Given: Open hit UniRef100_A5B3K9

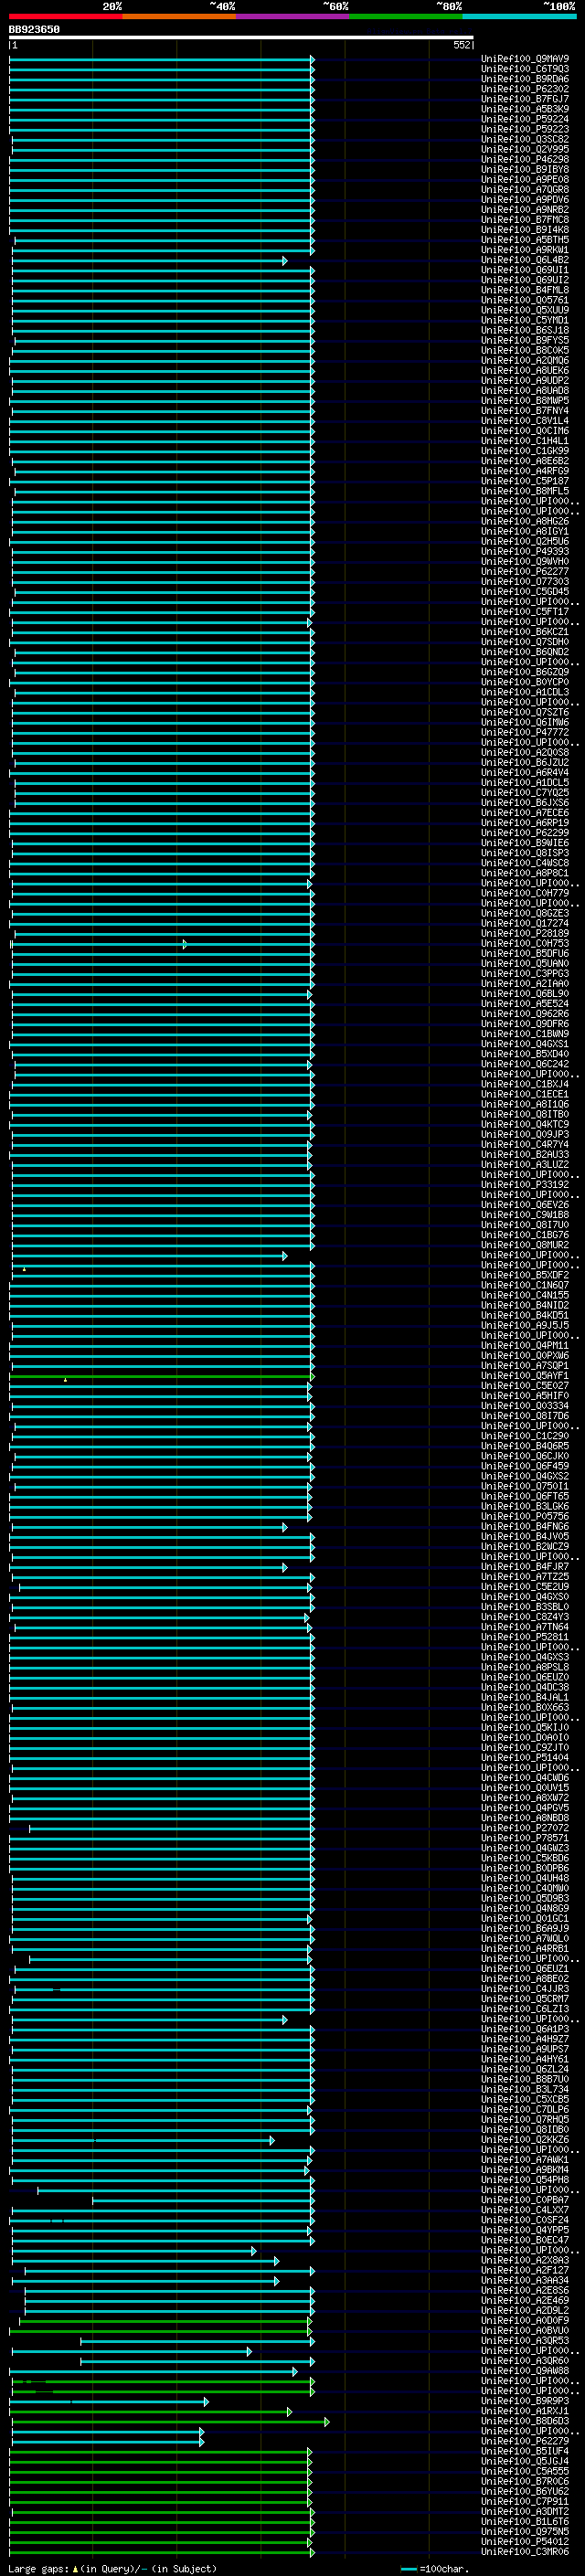Looking at the screenshot, I should coord(525,109).
